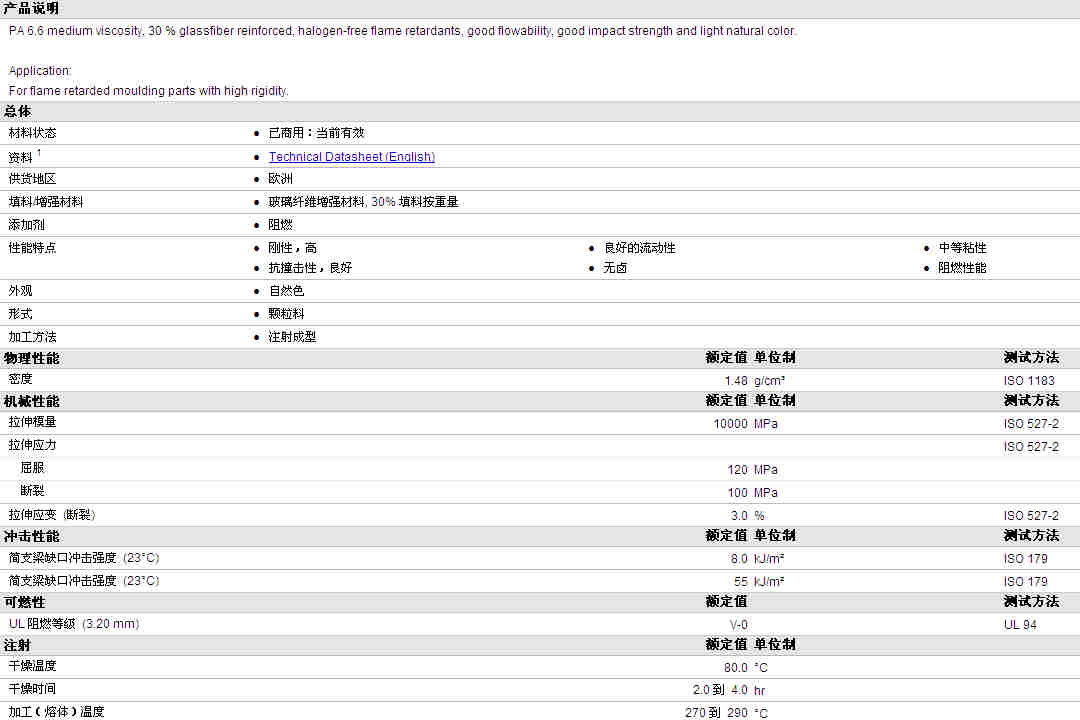
Task: Select the 拉伸应变 (断裂) label
Action: pos(52,515)
